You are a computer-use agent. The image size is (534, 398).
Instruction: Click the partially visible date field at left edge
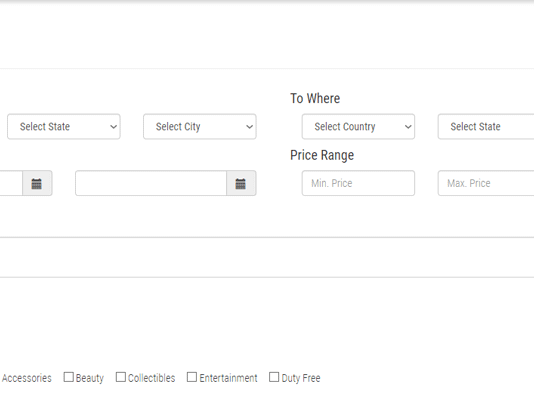[11, 183]
